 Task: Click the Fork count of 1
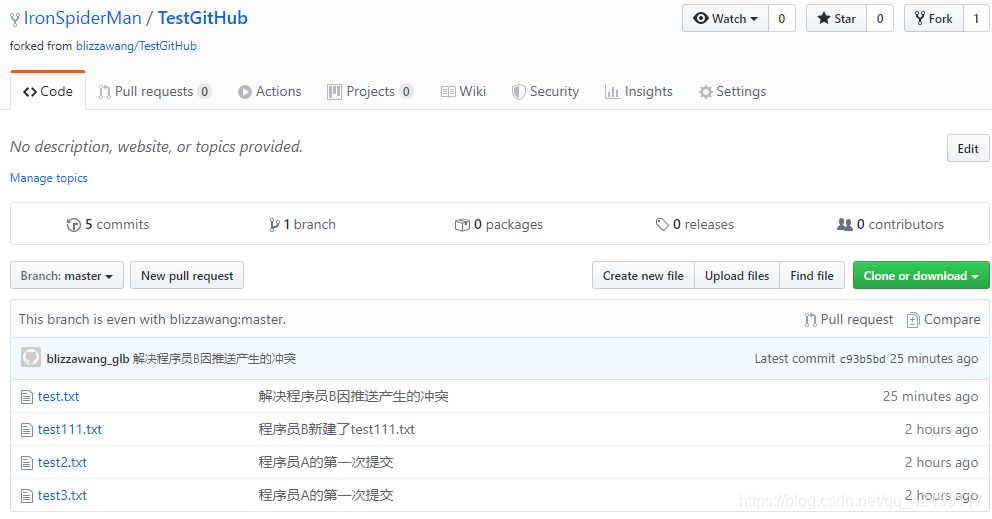click(x=976, y=18)
